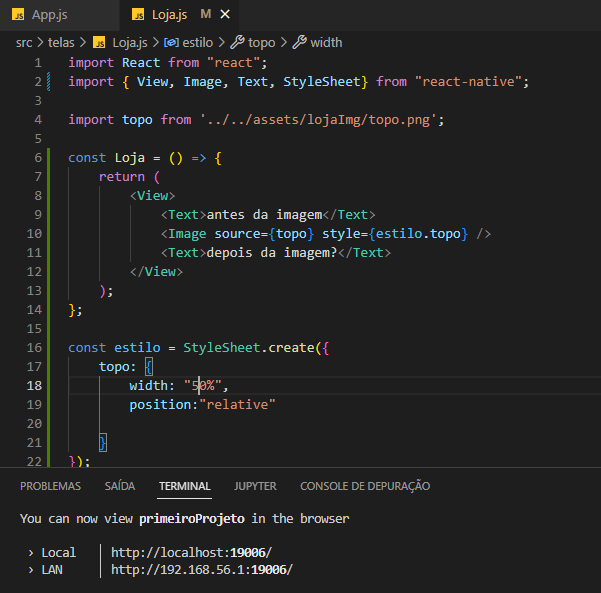Open the LAN 192.168.56.1:19006 link
Viewport: 601px width, 593px height.
coord(202,570)
